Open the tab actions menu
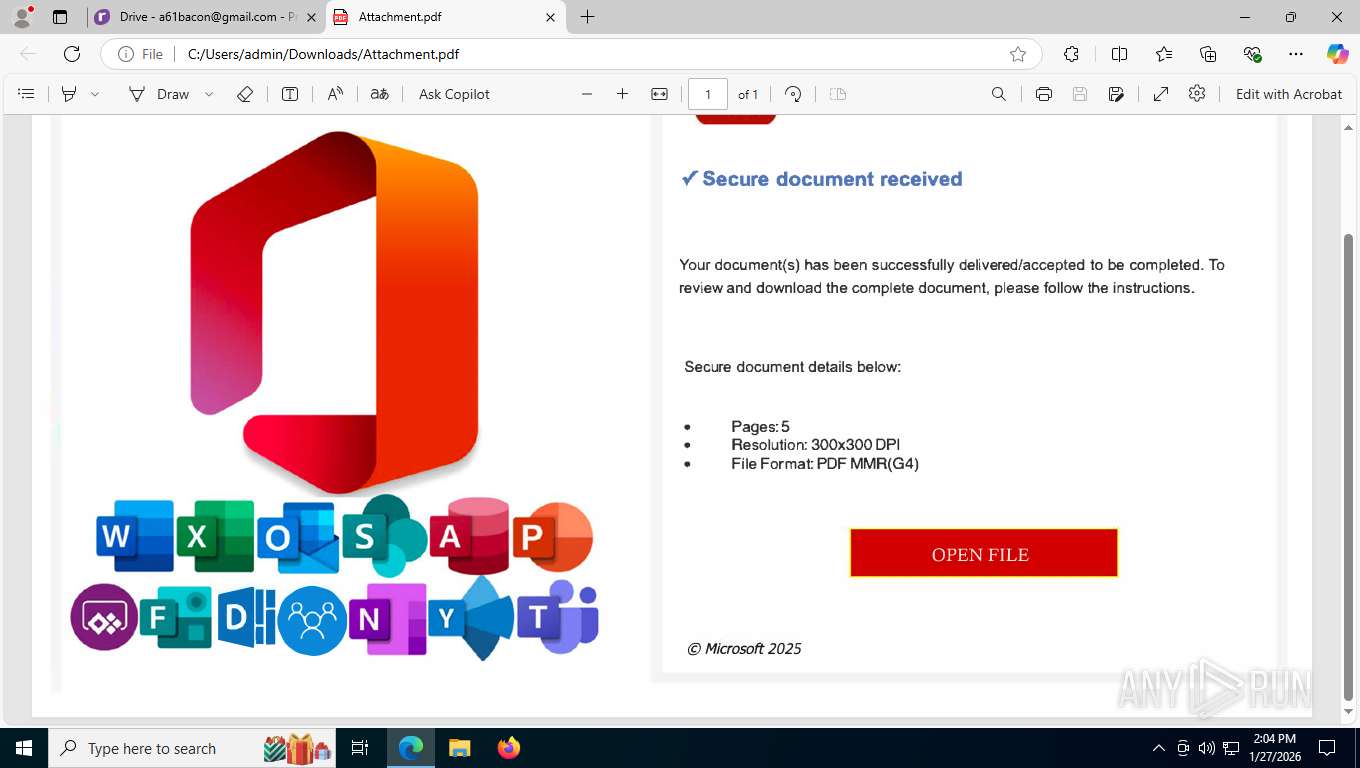 coord(60,17)
